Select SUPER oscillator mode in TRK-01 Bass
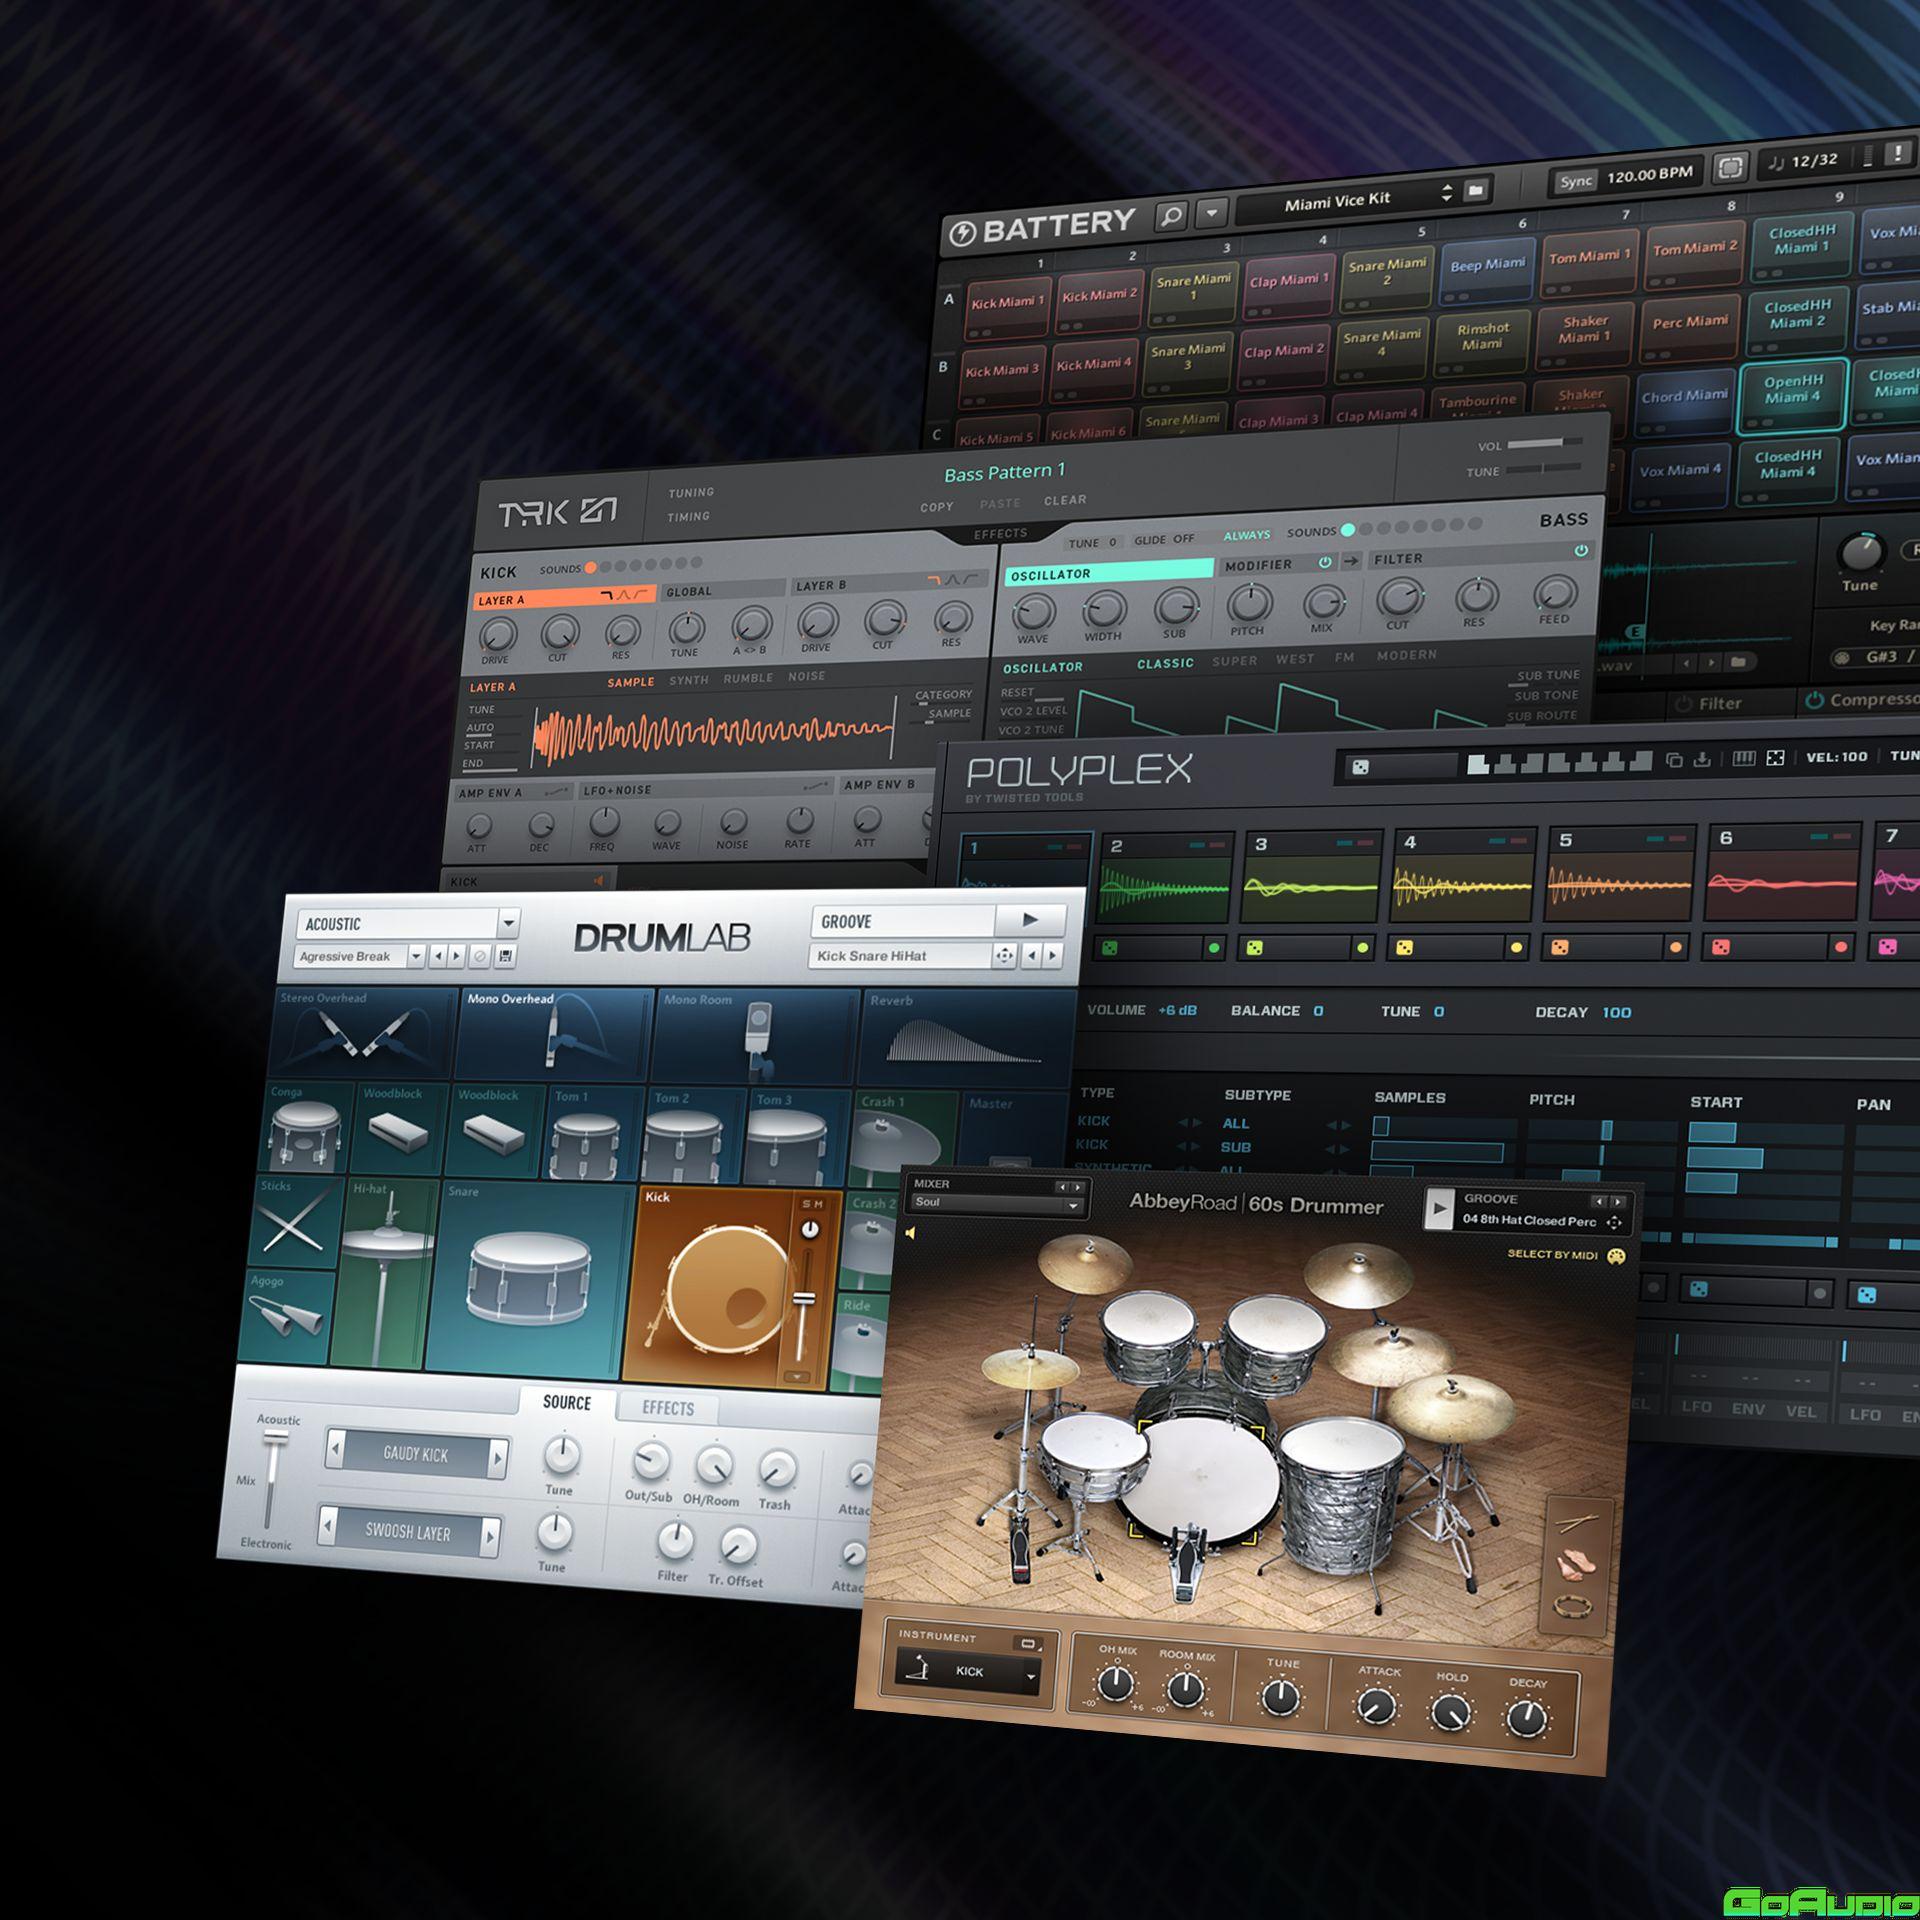The height and width of the screenshot is (1920, 1920). 1235,661
